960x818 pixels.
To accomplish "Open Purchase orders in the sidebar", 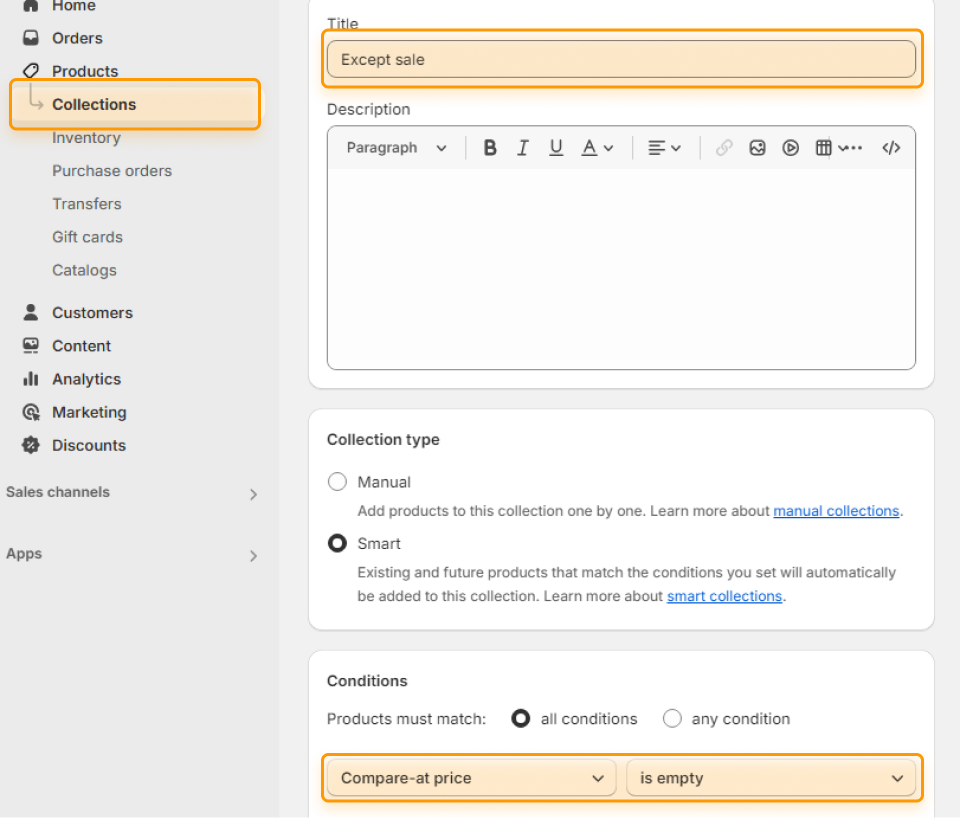I will (112, 171).
